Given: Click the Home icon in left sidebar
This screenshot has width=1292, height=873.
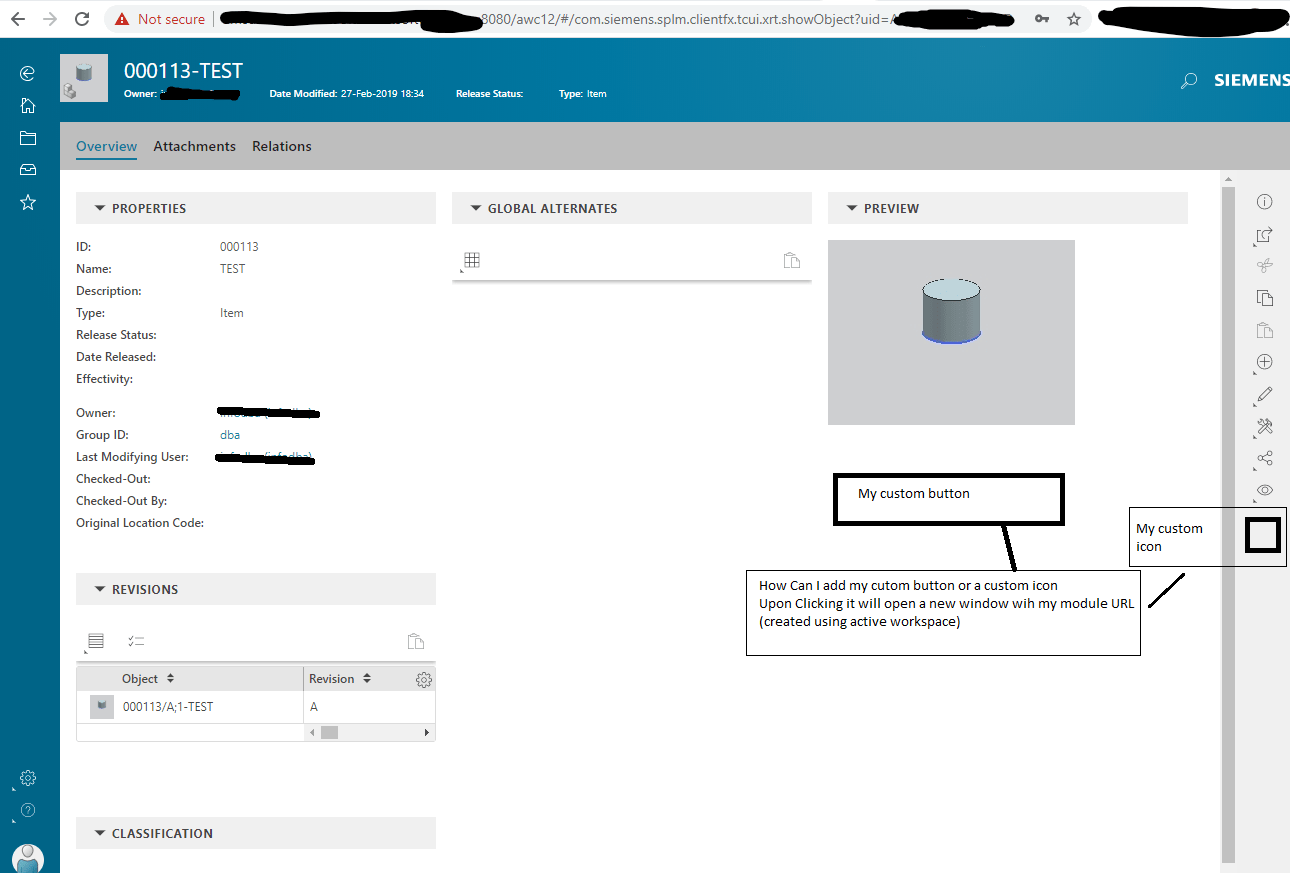Looking at the screenshot, I should point(27,105).
